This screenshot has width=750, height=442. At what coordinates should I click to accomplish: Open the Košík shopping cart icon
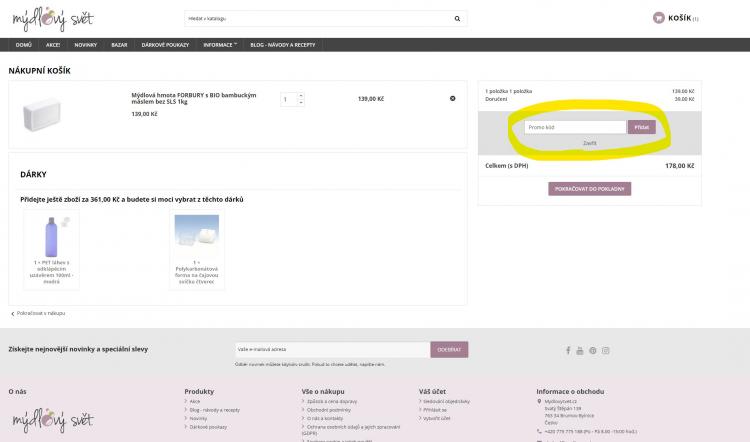[x=658, y=18]
